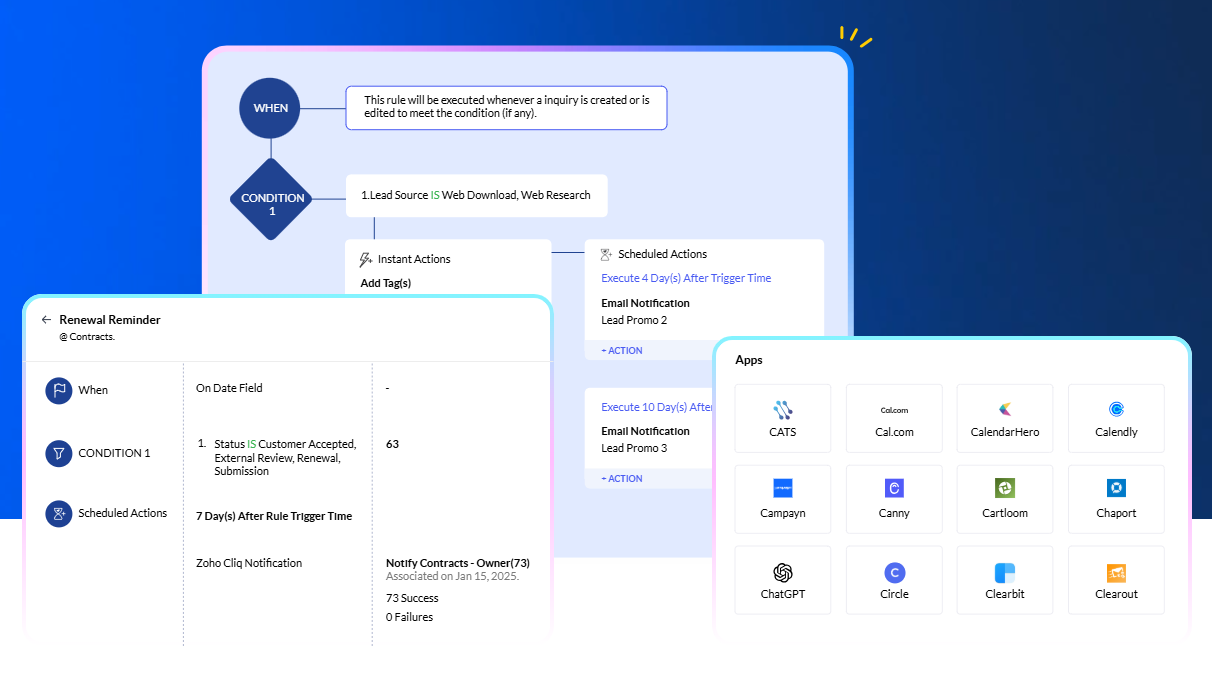Click the Execute 10 Day(s) After link

pos(657,407)
